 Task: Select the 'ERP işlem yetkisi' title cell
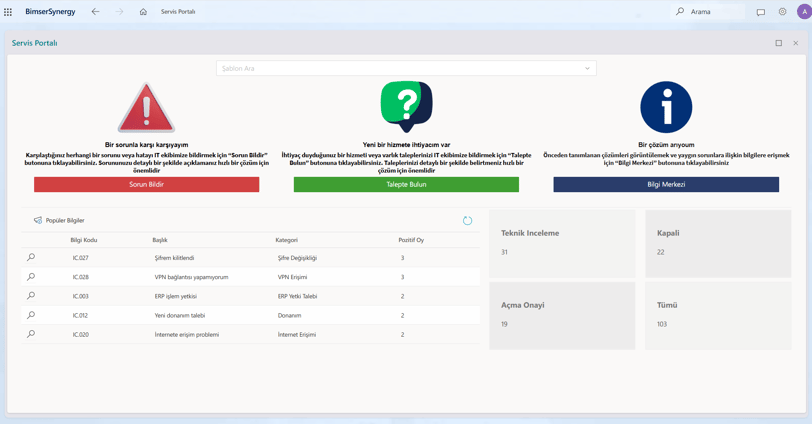[176, 296]
